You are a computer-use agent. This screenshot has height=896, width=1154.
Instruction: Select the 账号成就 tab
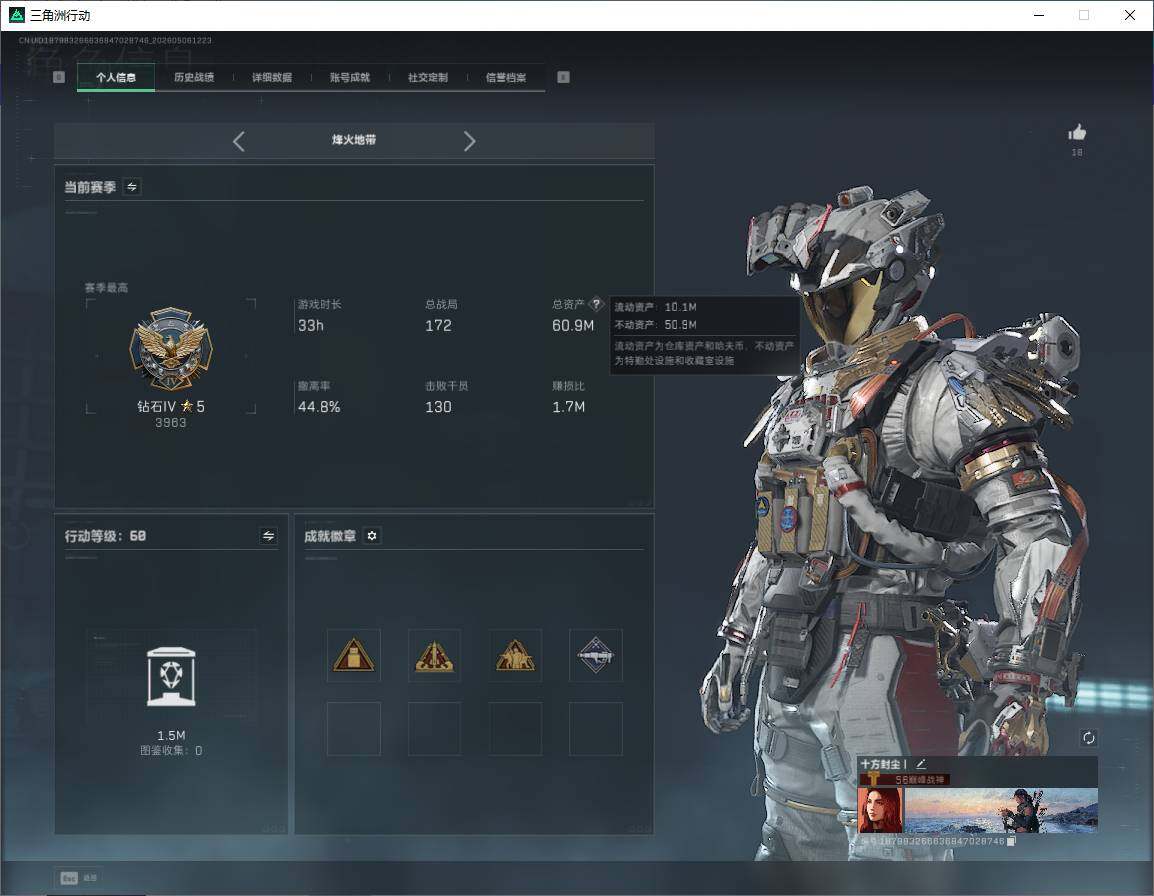click(350, 77)
